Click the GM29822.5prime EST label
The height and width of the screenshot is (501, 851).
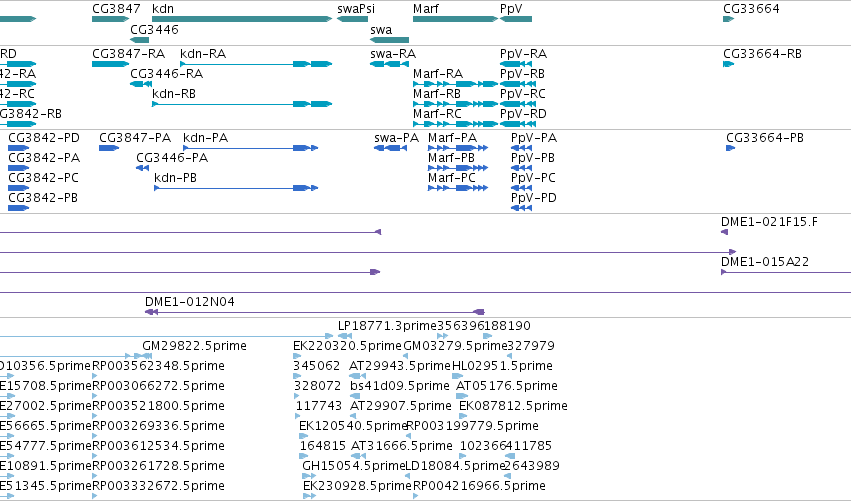click(x=194, y=346)
